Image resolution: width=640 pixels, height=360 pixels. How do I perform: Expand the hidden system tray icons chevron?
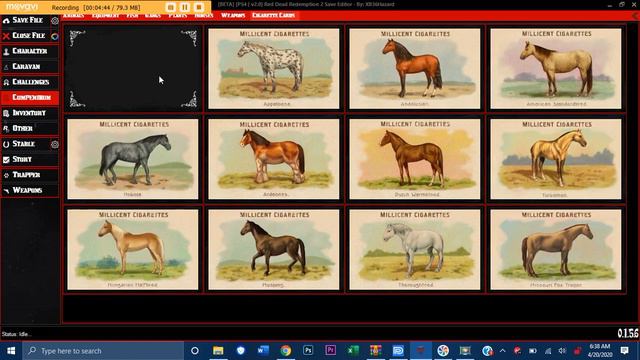pyautogui.click(x=502, y=351)
